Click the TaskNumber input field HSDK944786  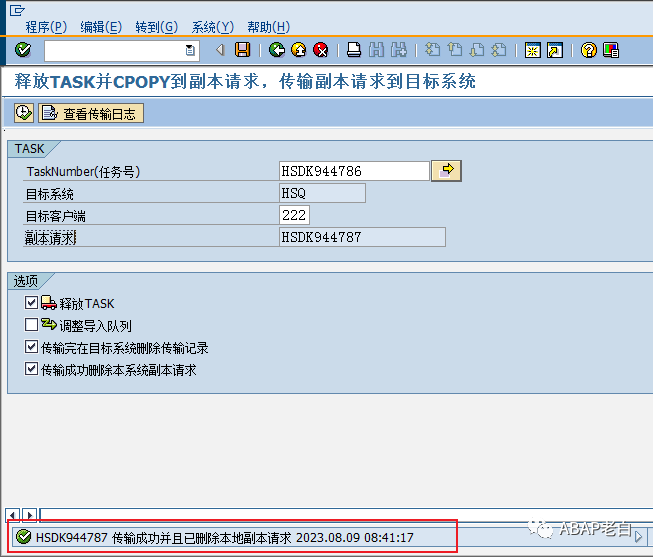[x=354, y=171]
